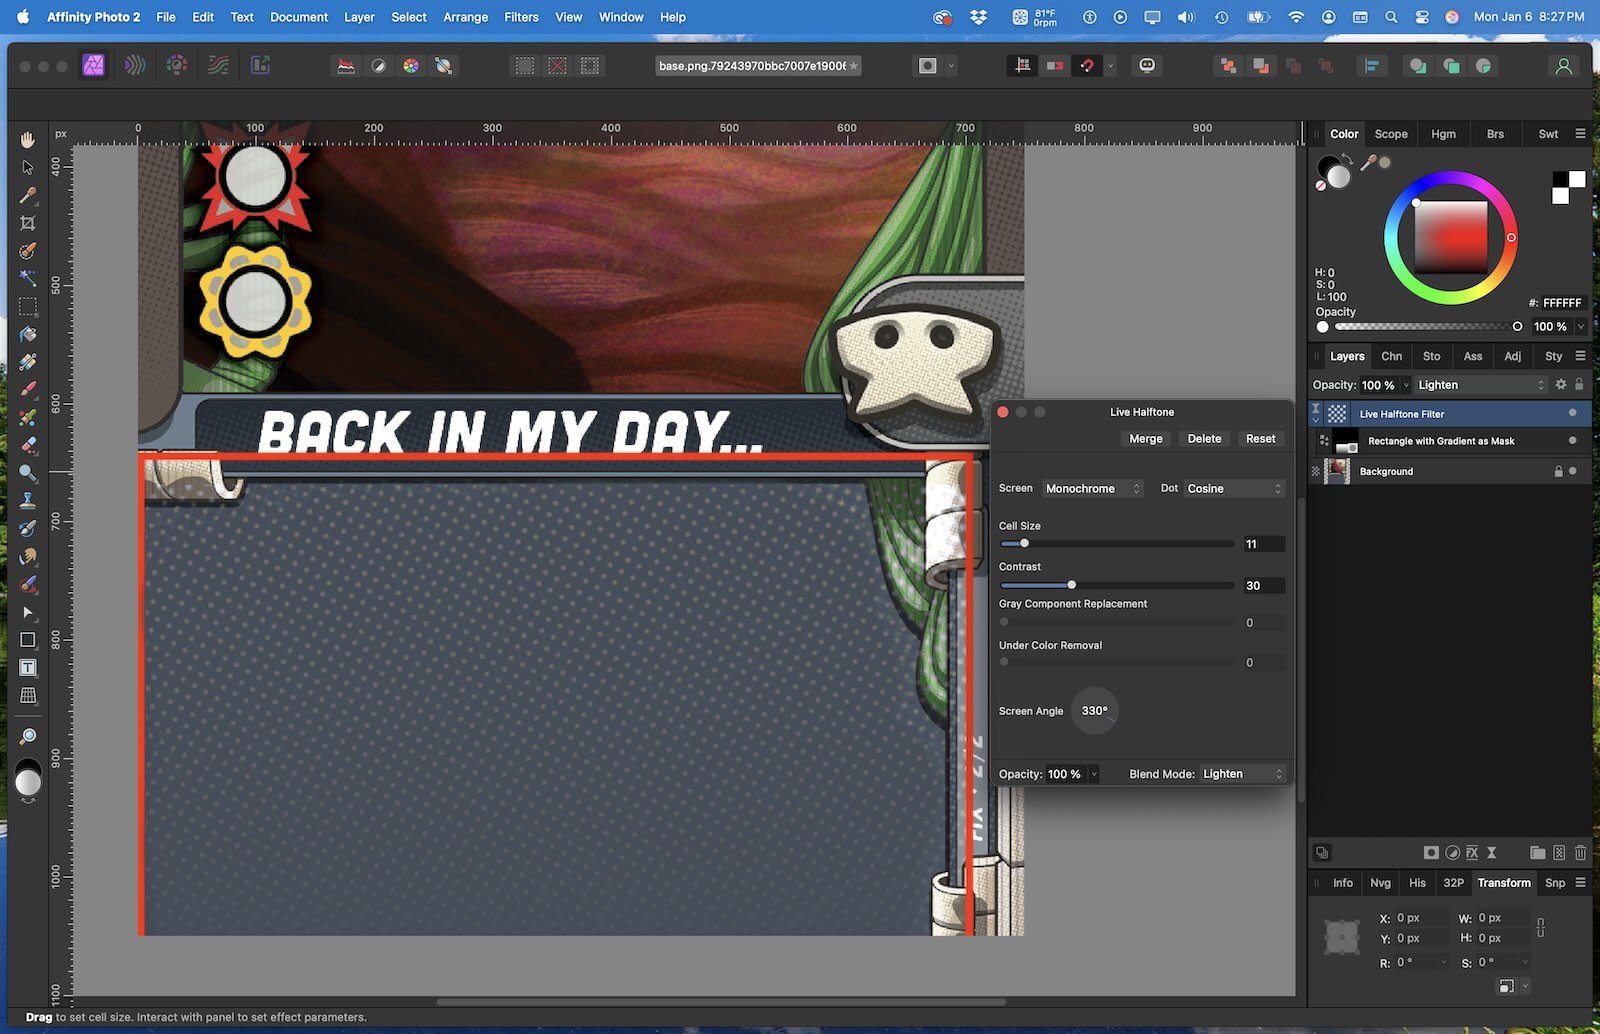Viewport: 1600px width, 1034px height.
Task: Apply Auto White Balance from toolbar
Action: 443,66
